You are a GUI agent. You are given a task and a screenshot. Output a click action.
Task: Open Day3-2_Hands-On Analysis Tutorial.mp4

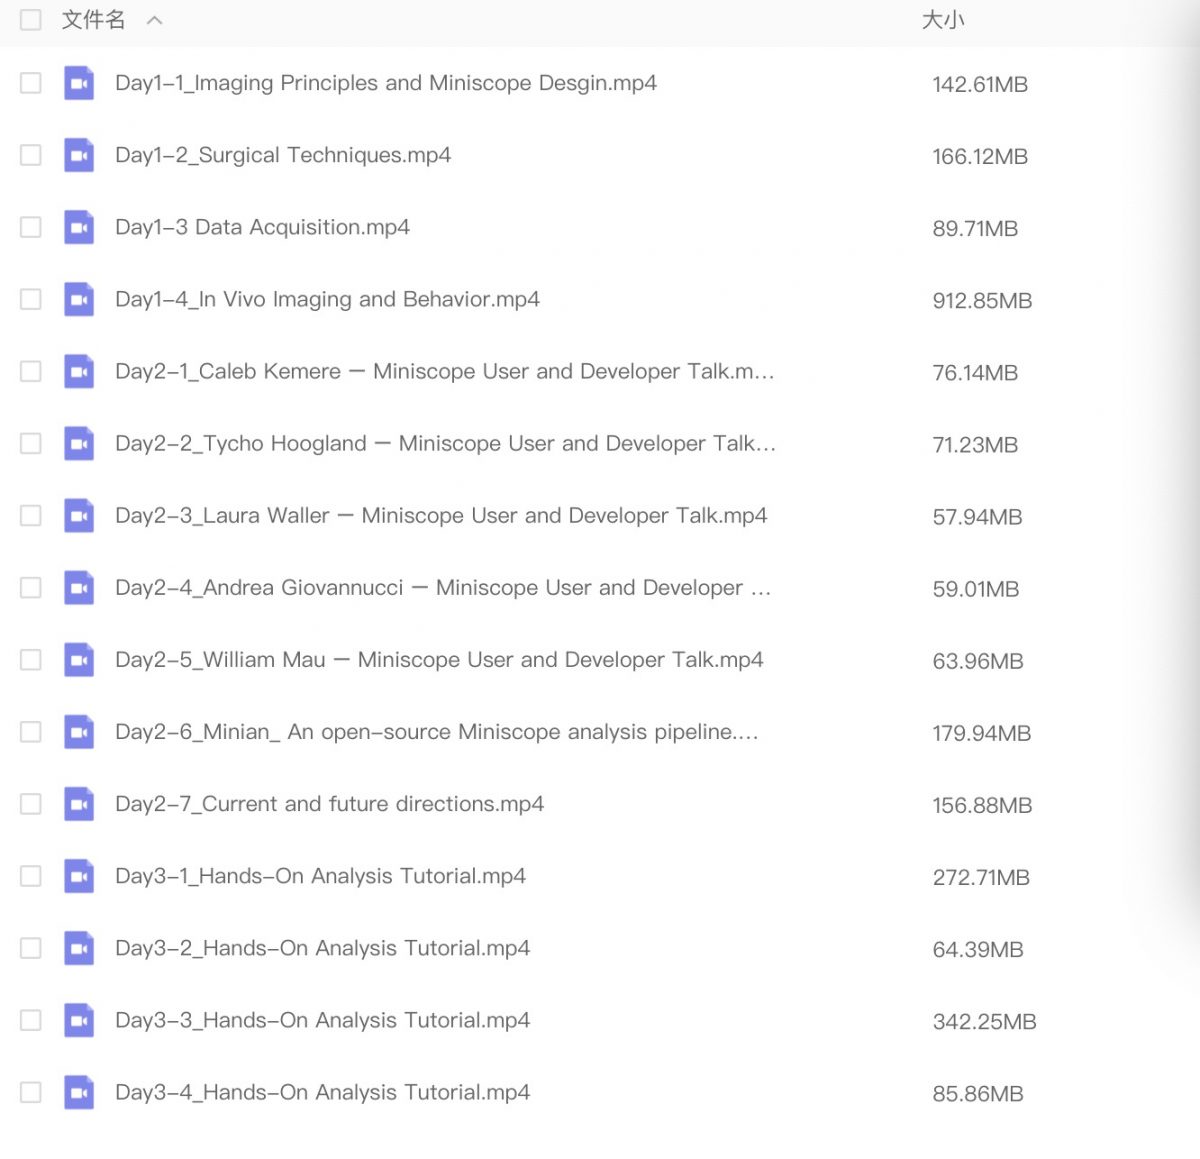click(x=322, y=948)
